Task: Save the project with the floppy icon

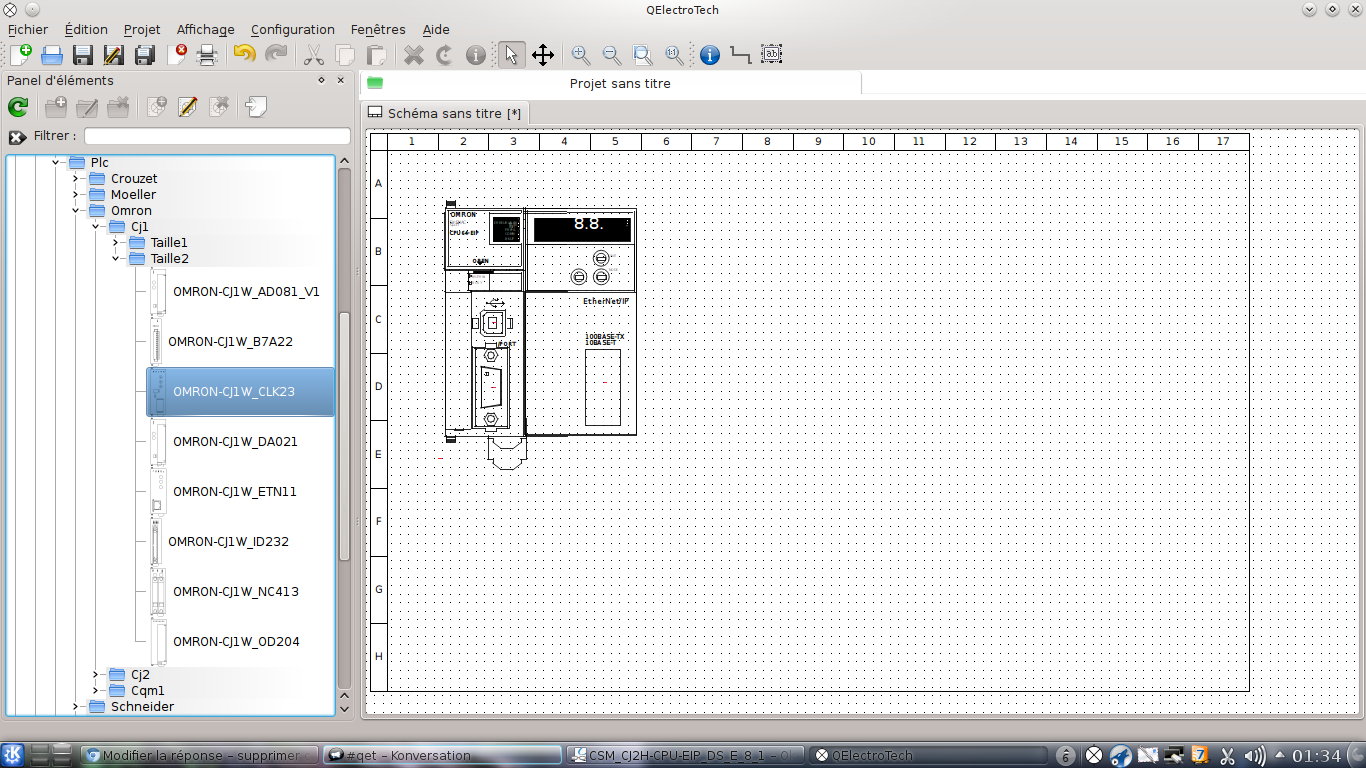Action: click(x=83, y=55)
